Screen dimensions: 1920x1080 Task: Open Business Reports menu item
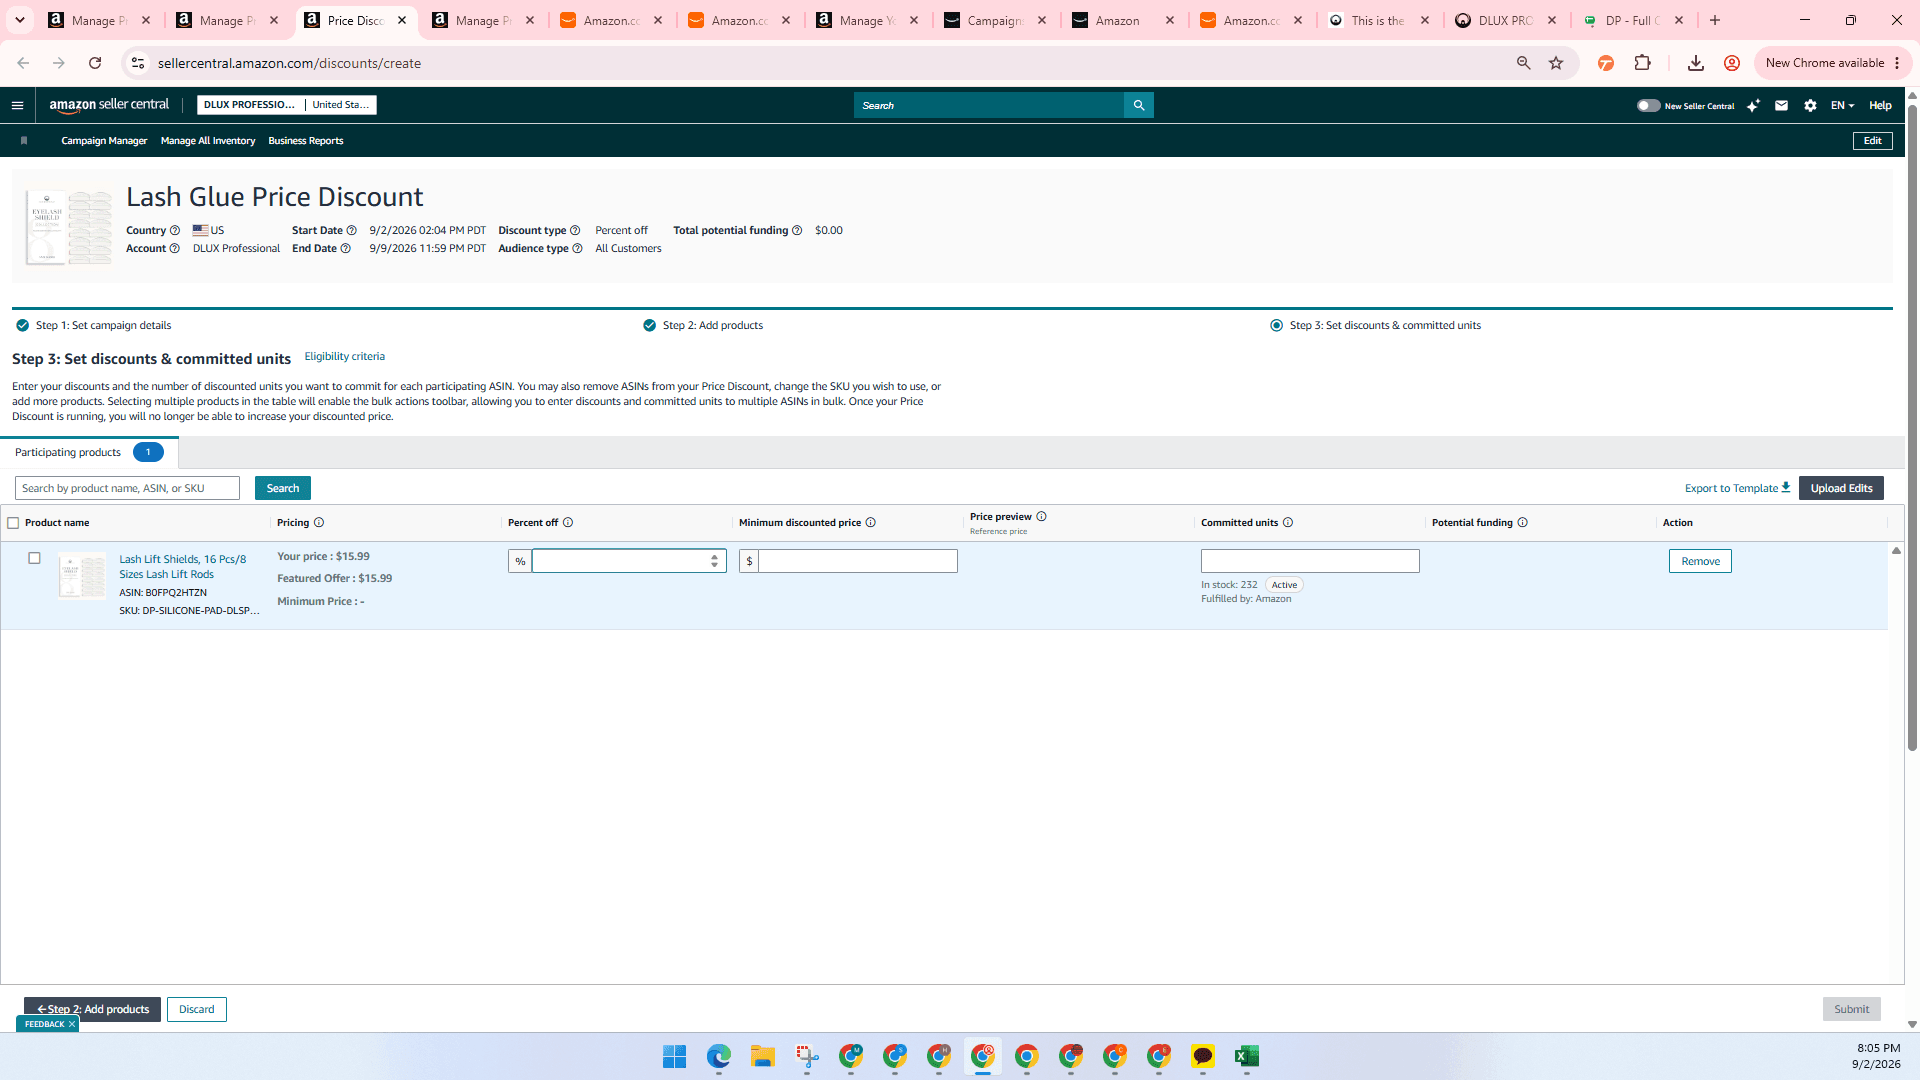point(306,141)
